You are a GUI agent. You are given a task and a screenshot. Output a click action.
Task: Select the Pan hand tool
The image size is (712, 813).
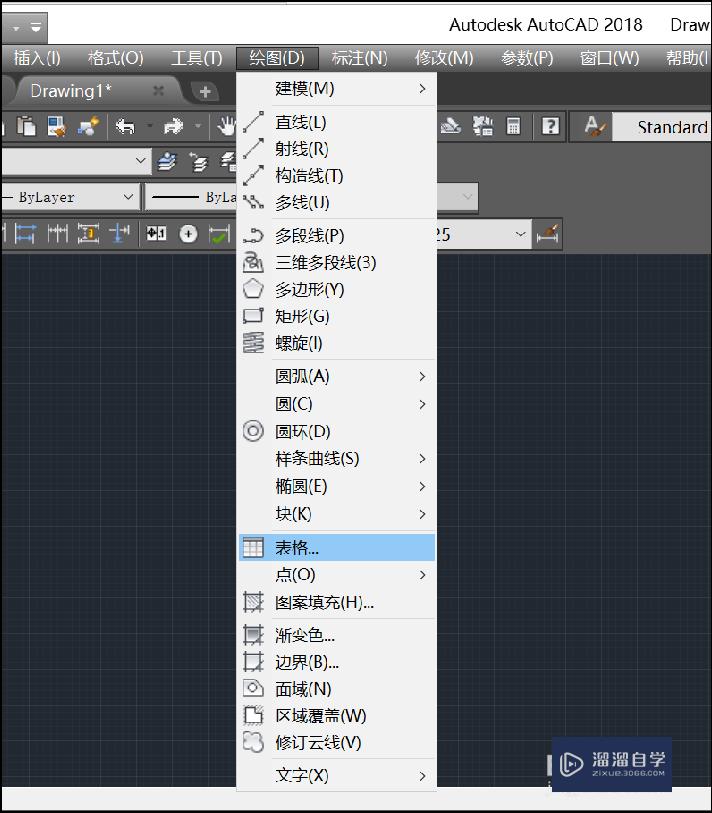click(x=226, y=126)
